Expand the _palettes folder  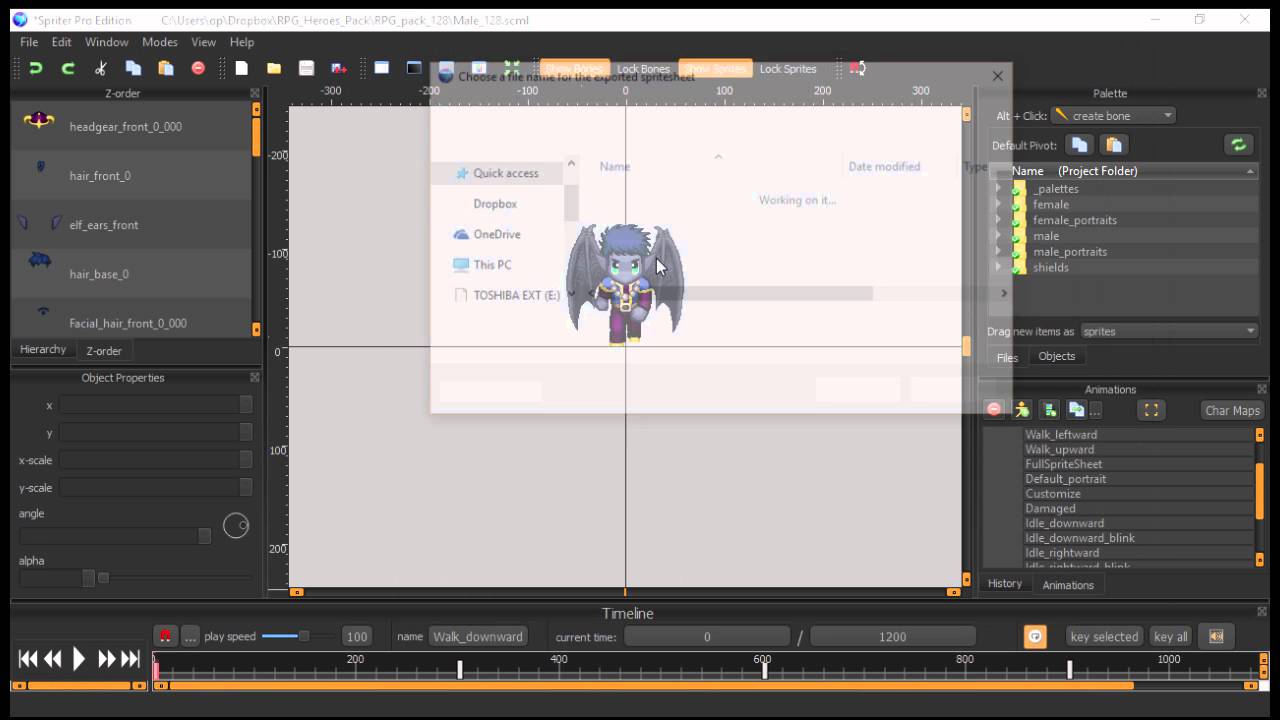(x=998, y=188)
